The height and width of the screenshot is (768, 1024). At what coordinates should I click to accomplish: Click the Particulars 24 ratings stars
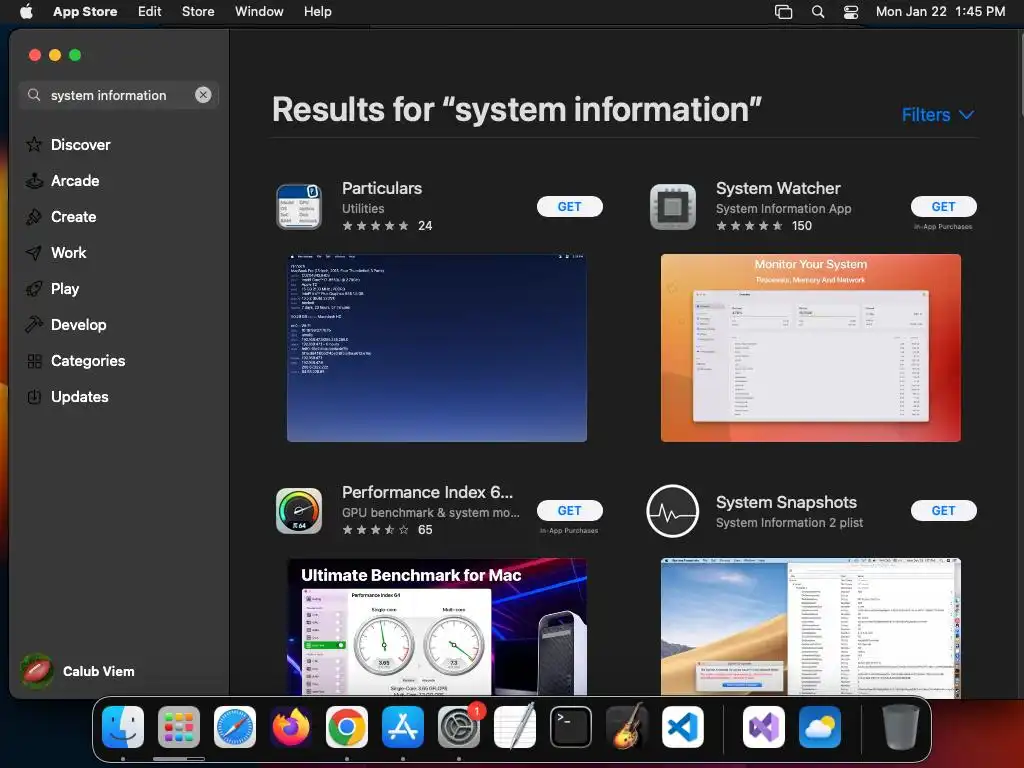376,225
